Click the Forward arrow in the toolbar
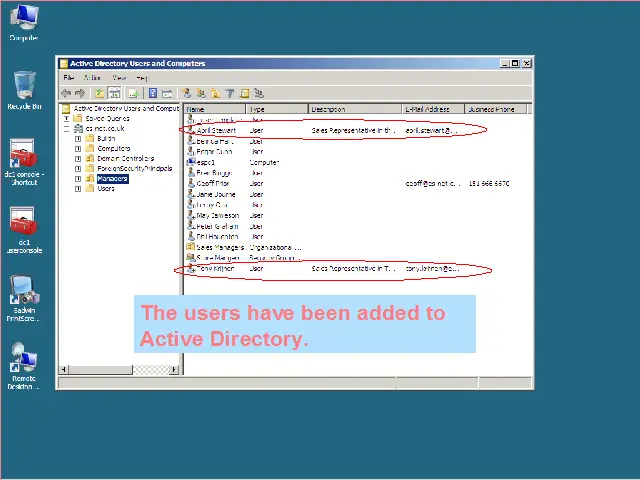The image size is (640, 480). coord(80,93)
